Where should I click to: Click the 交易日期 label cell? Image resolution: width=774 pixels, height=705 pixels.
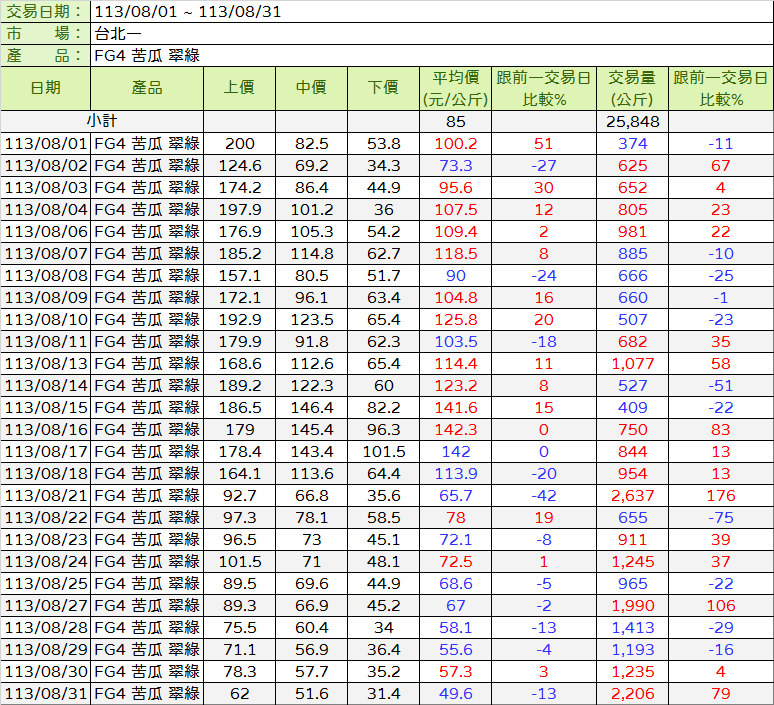[x=45, y=11]
